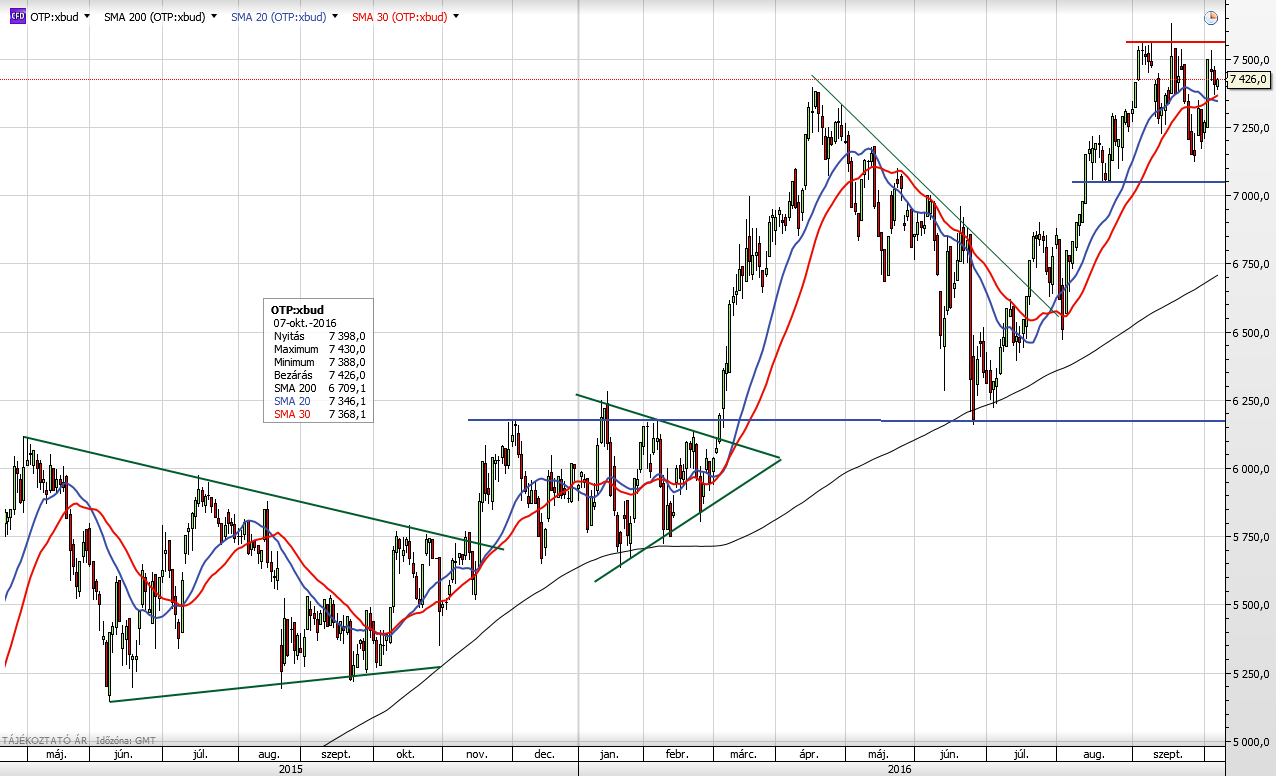This screenshot has width=1276, height=776.
Task: Click the SMA 200 6 709,1 value row
Action: (319, 388)
